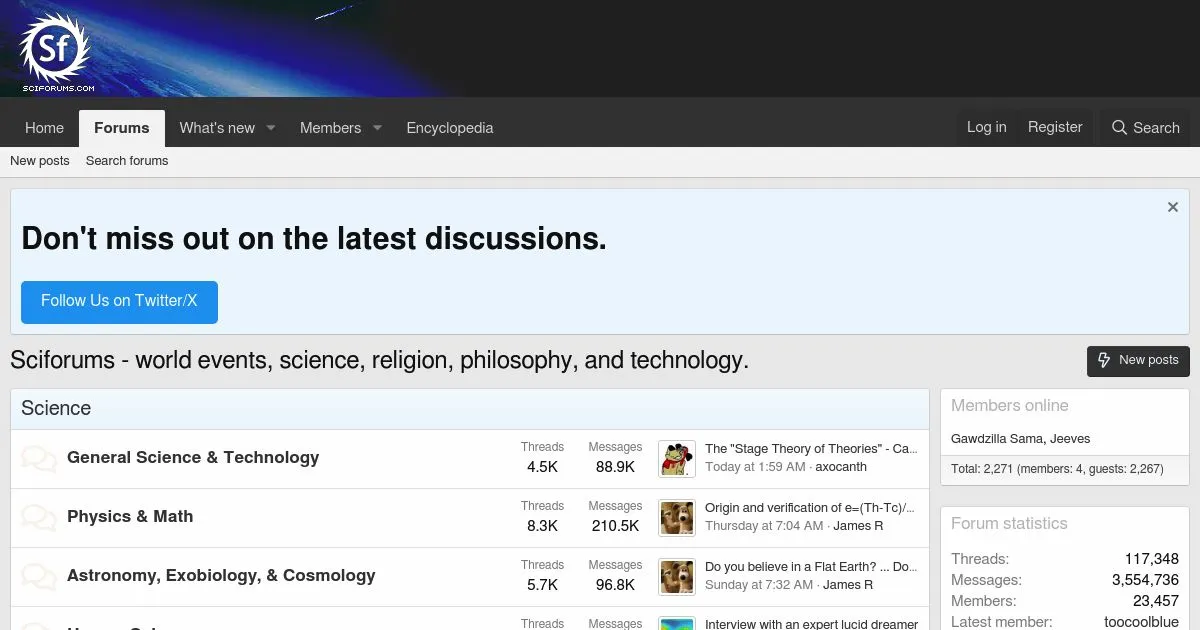The width and height of the screenshot is (1200, 630).
Task: Open the What's new tab
Action: [217, 128]
